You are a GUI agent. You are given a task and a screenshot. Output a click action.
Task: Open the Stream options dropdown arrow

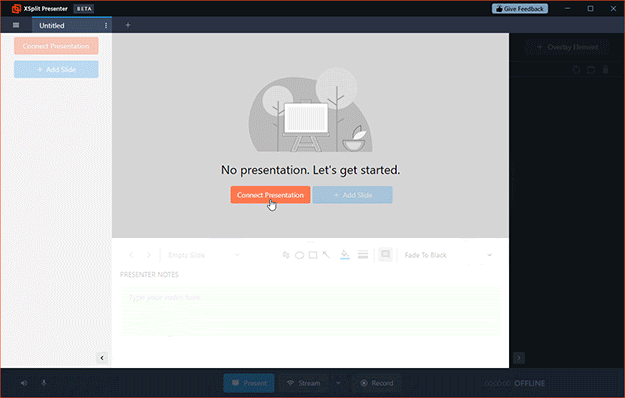point(338,383)
